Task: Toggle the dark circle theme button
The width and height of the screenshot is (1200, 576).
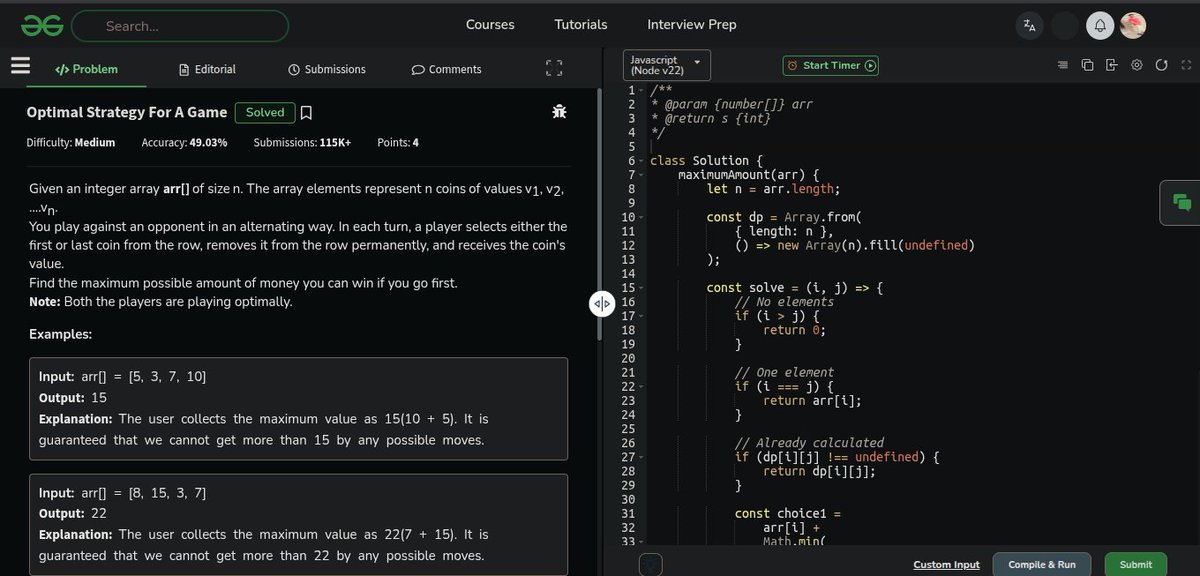Action: 1065,26
